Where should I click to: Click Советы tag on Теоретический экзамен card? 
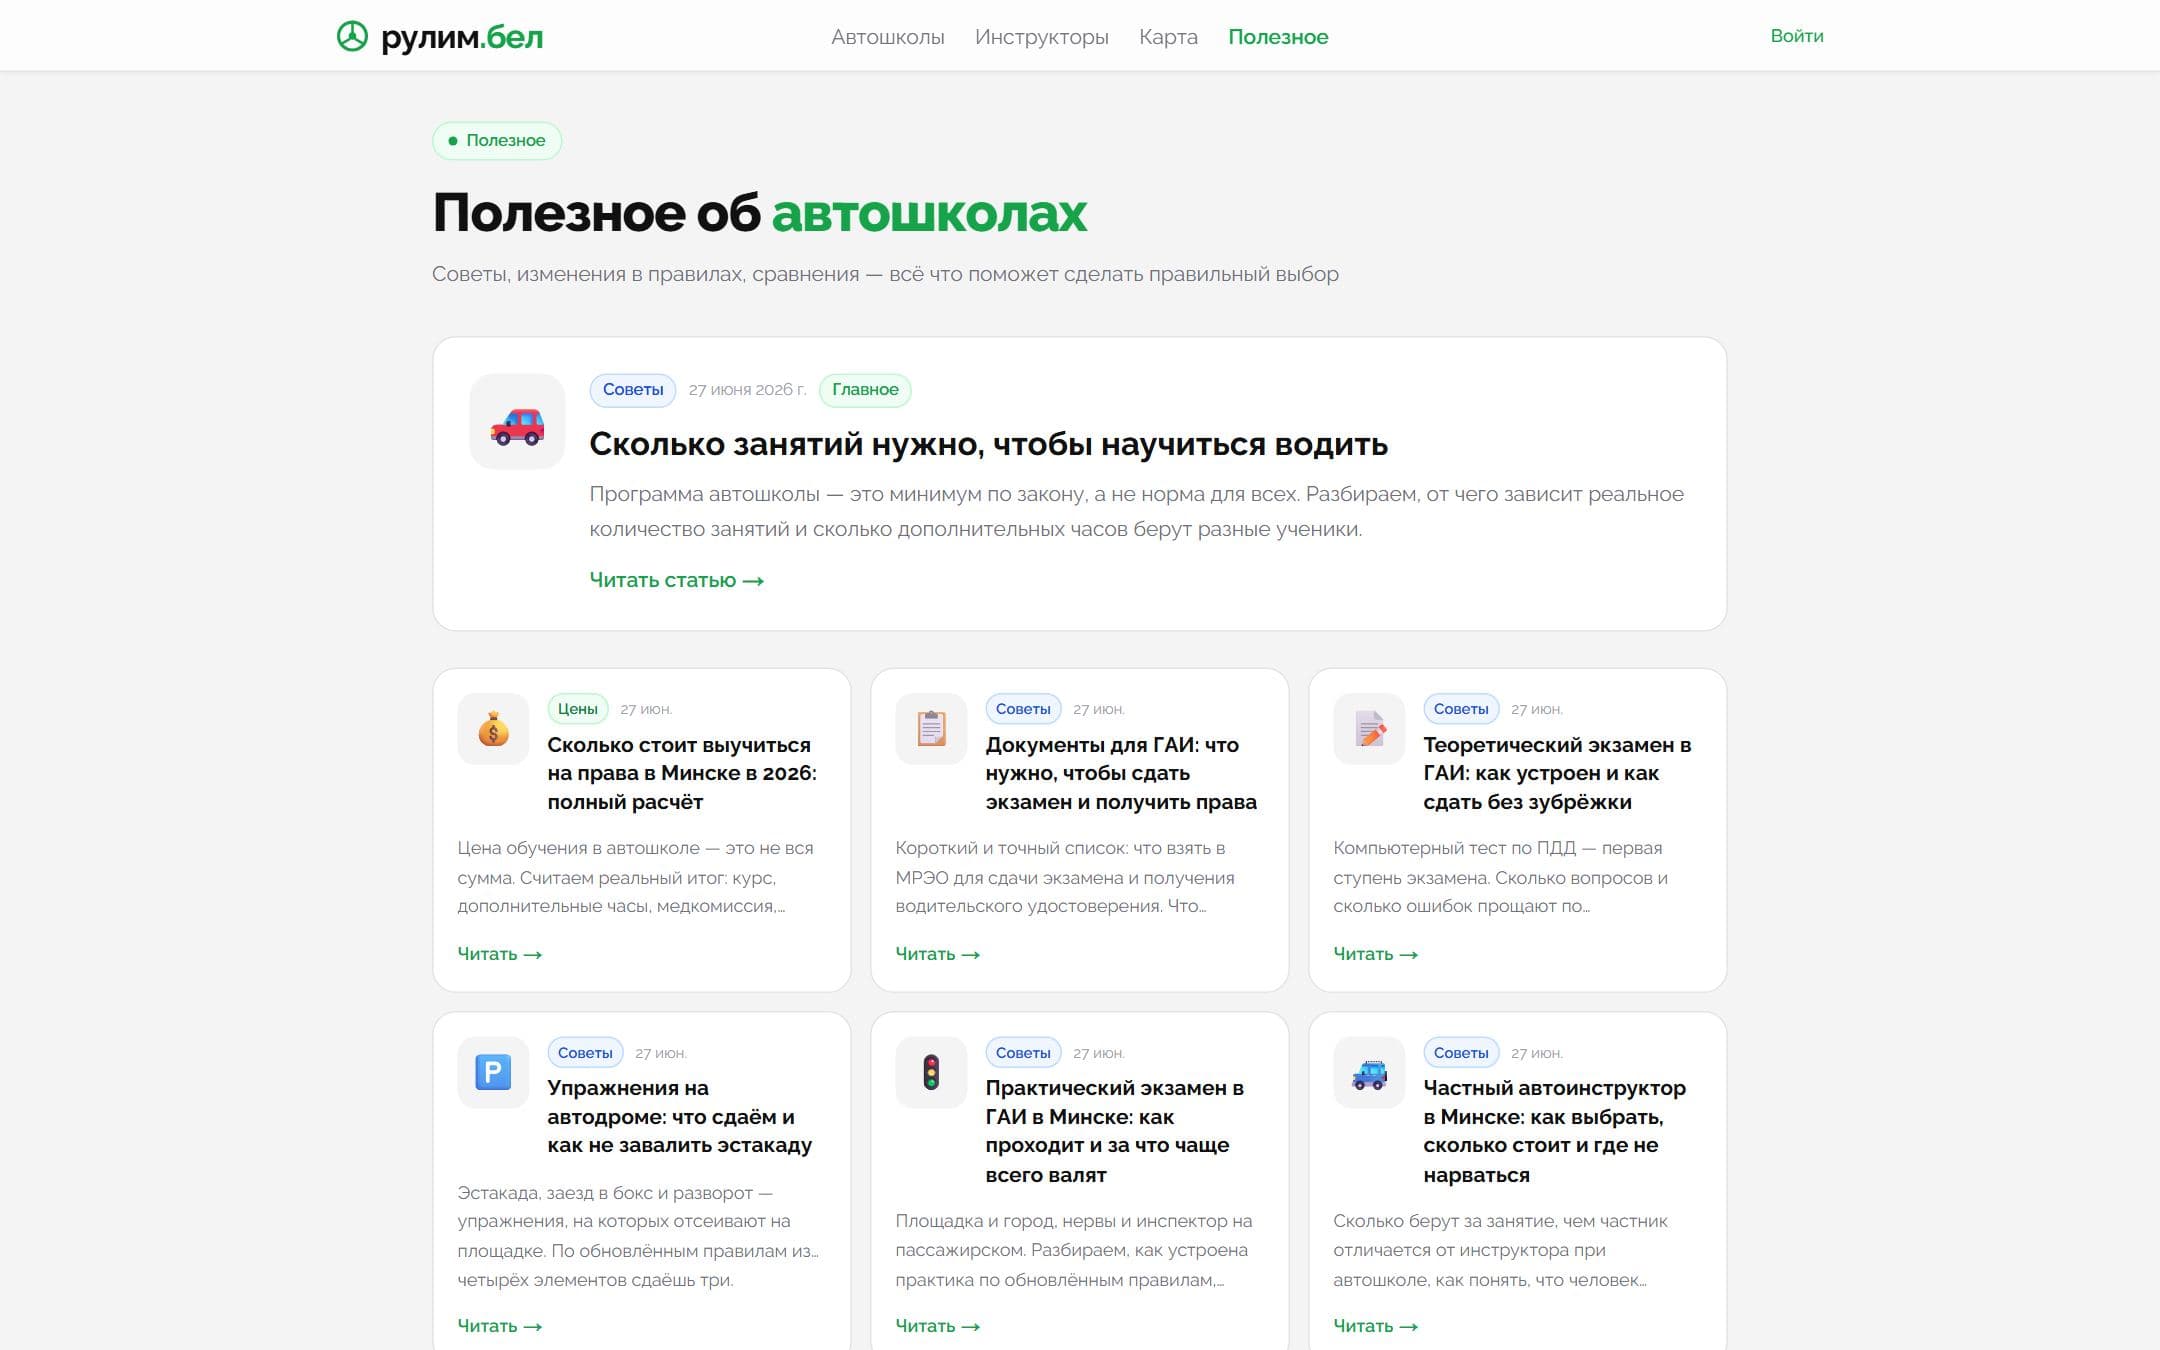[x=1461, y=709]
